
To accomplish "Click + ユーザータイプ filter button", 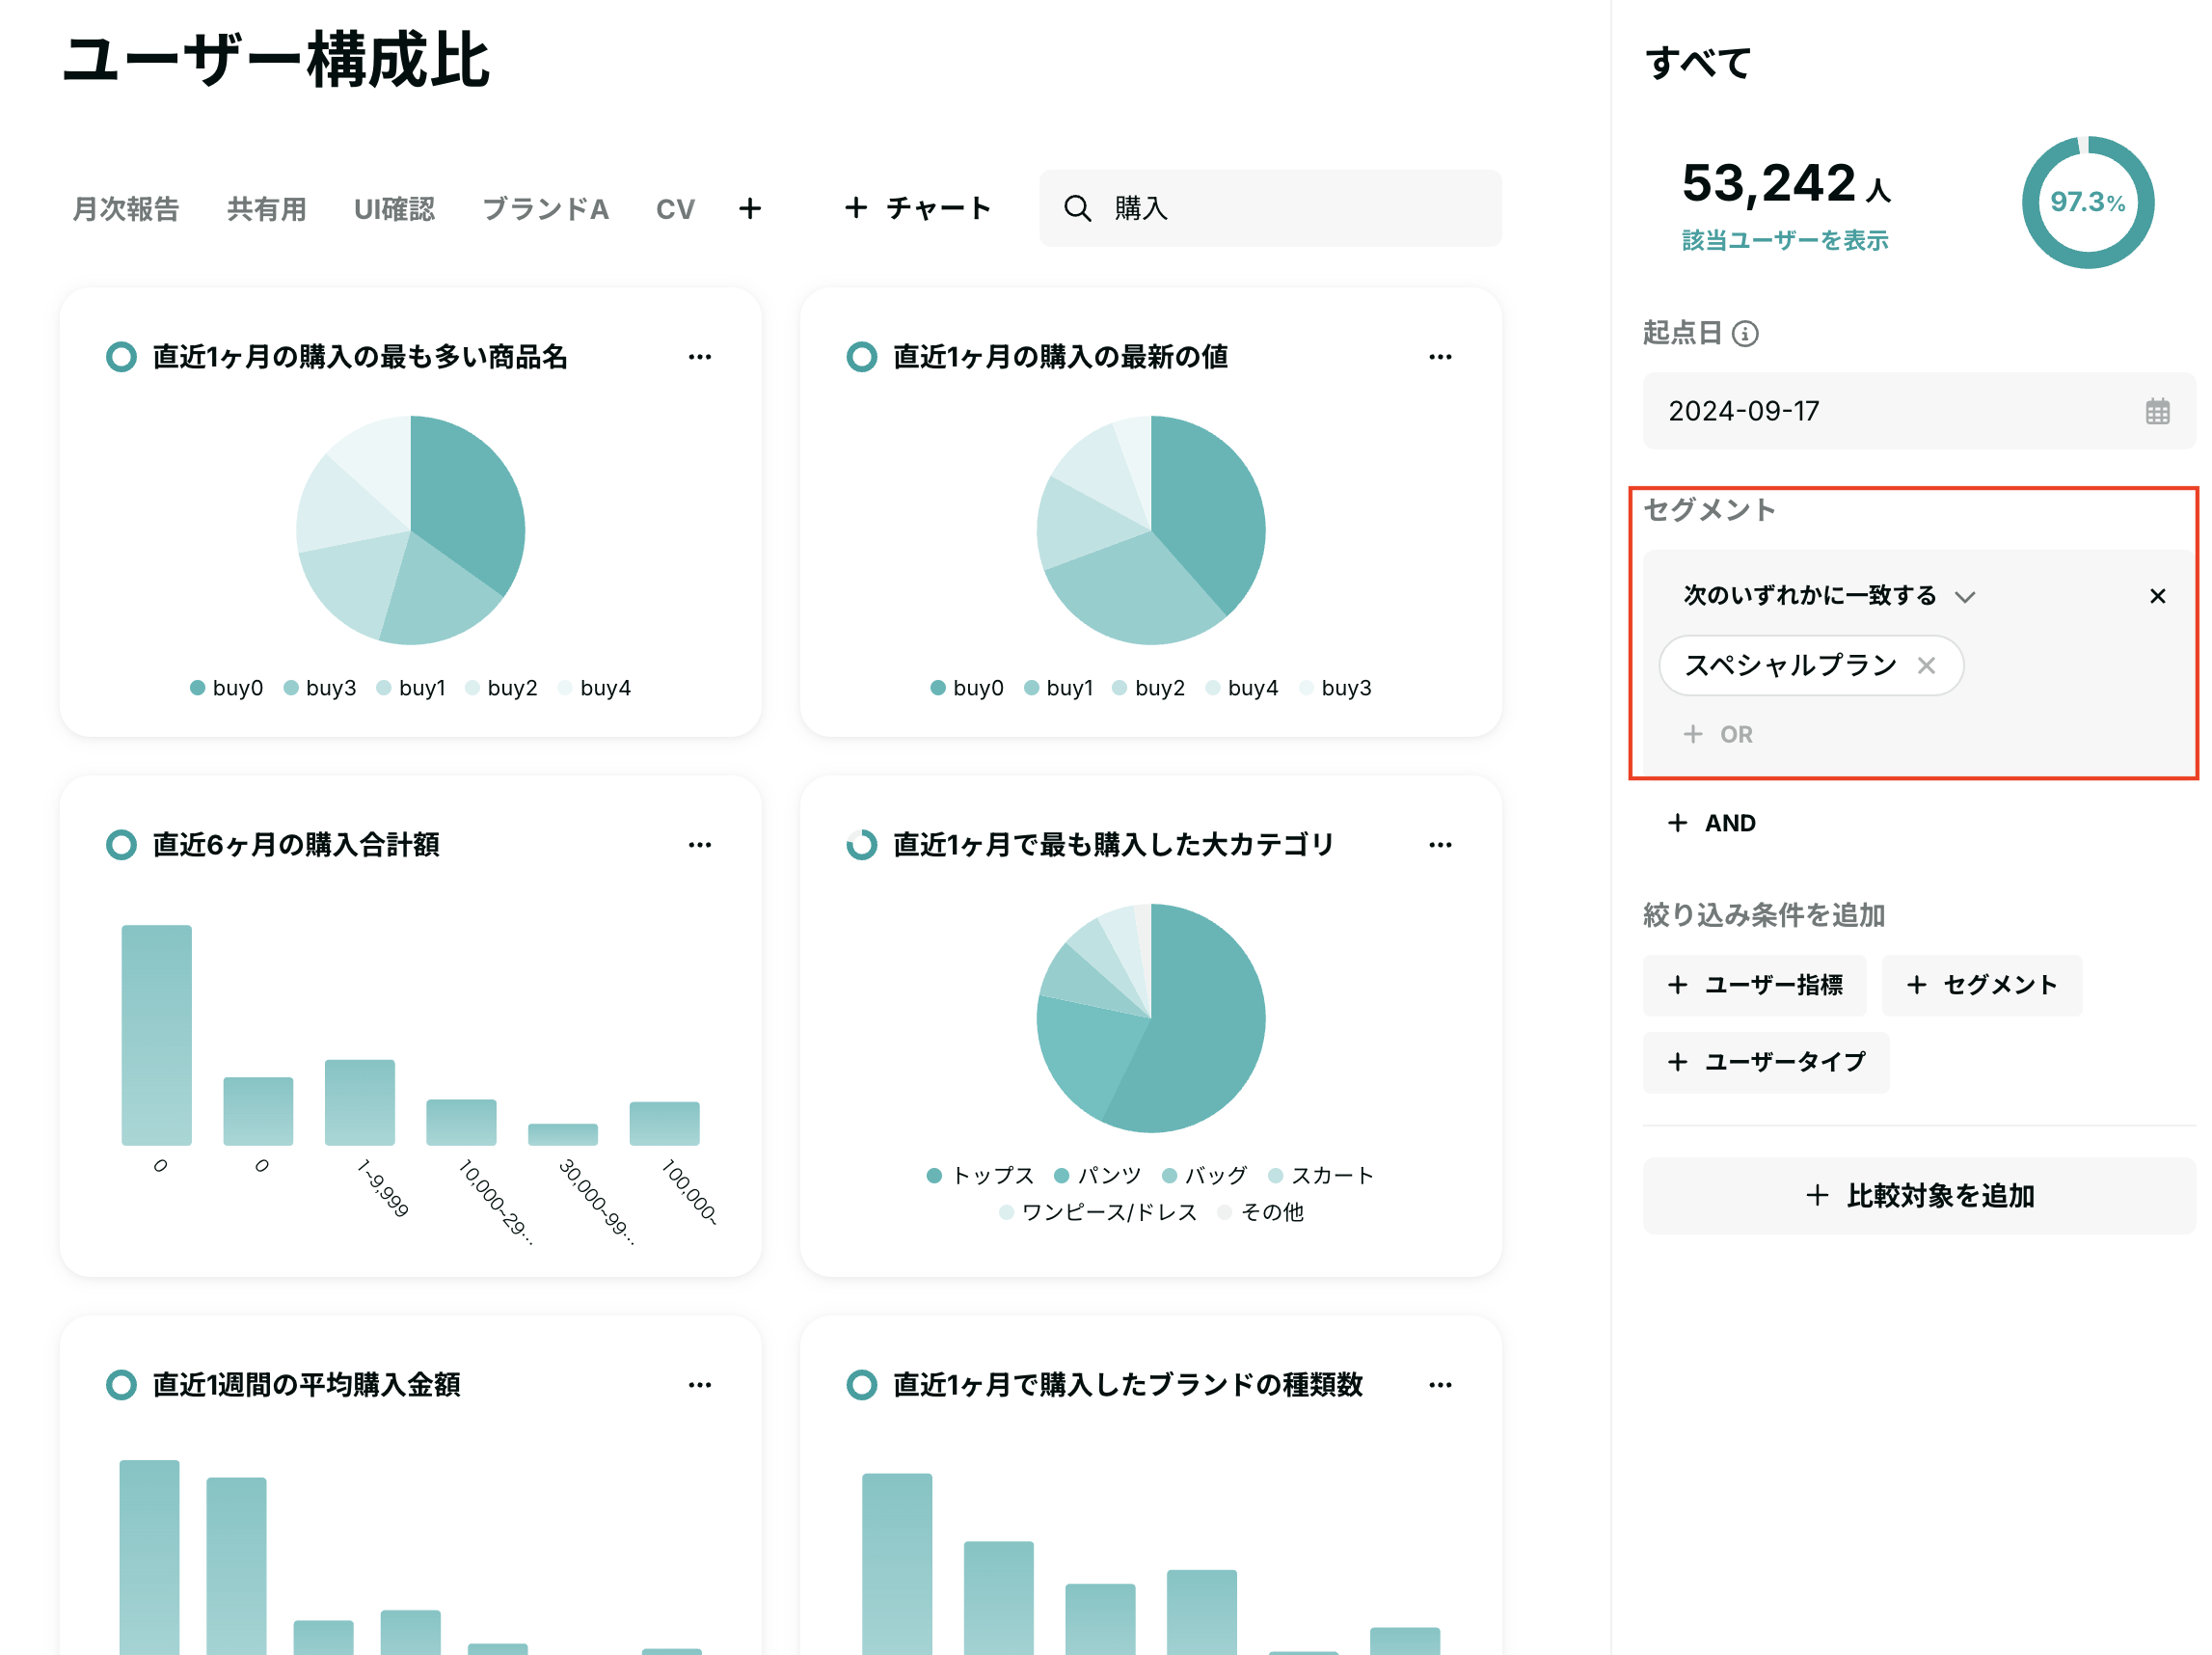I will coord(1766,1062).
